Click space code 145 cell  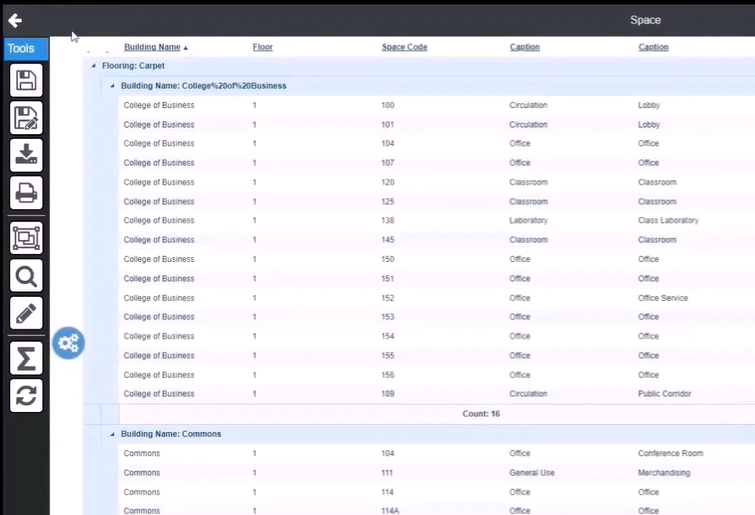click(388, 240)
